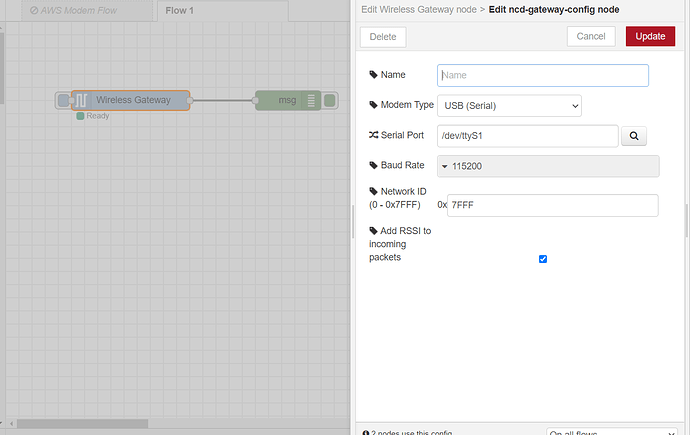Click the Wireless Gateway node's waveform icon
The width and height of the screenshot is (690, 435).
(x=81, y=100)
